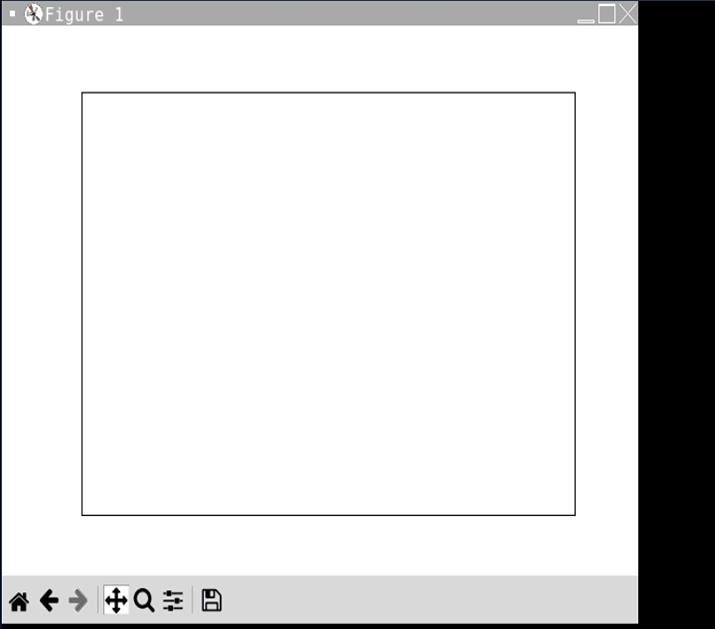Click inside the empty plot axes
Image resolution: width=715 pixels, height=629 pixels.
328,304
